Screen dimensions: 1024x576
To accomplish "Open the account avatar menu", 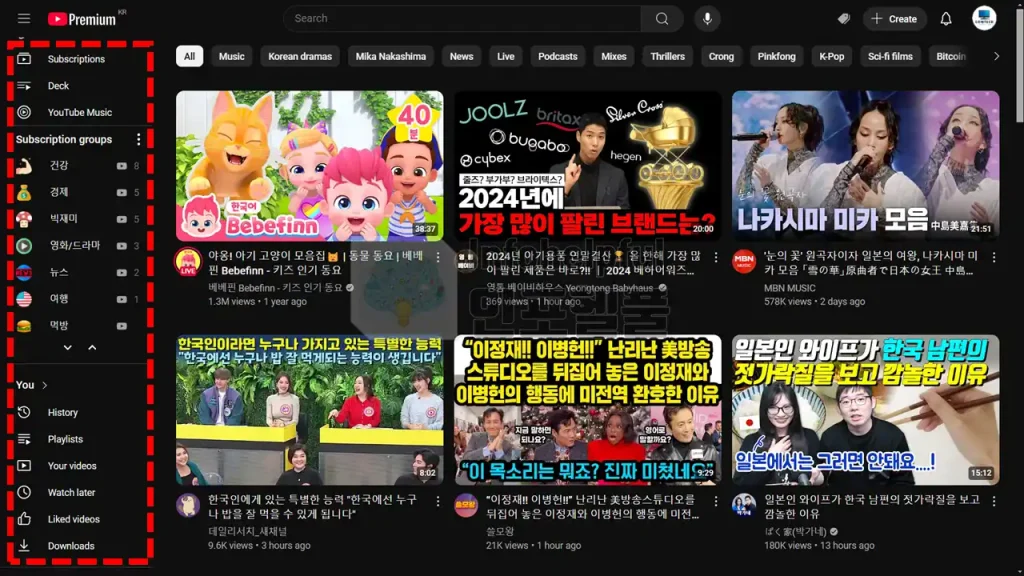I will (984, 18).
